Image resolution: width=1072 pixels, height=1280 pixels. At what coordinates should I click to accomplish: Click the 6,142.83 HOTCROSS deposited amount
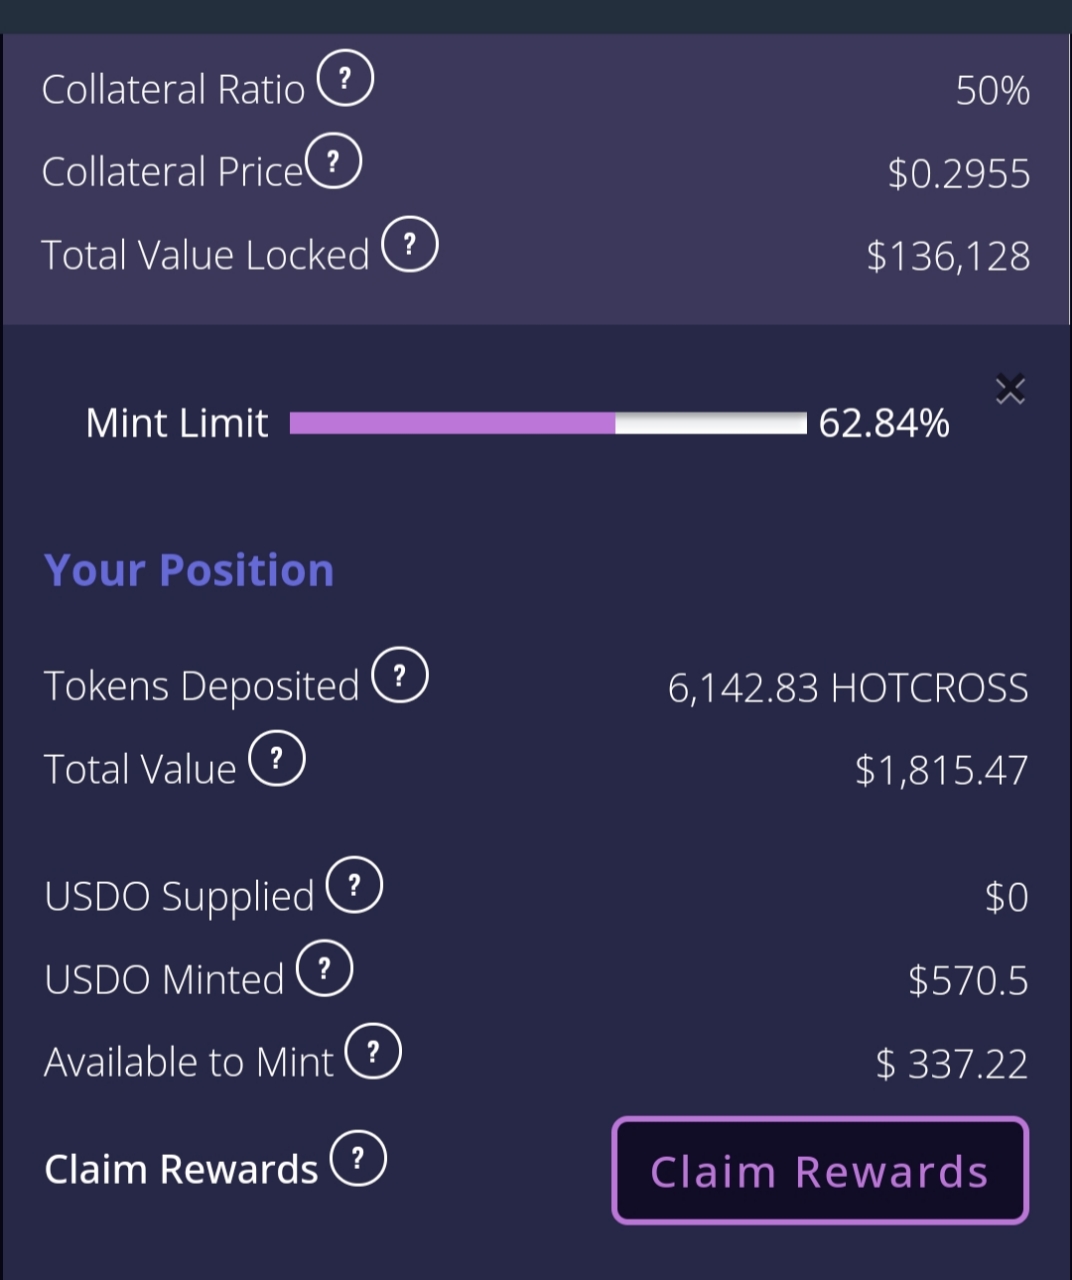(847, 688)
